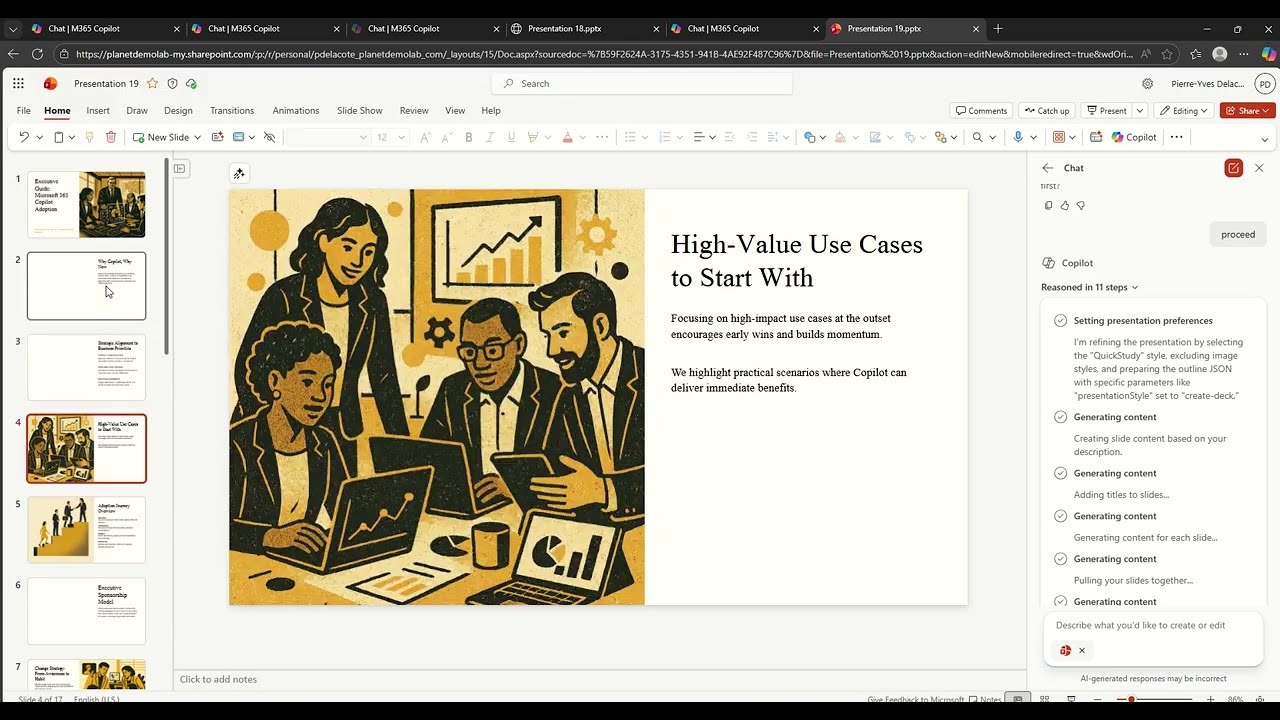Screen dimensions: 1280x720
Task: Select slide 5 thumbnail 'Adoption Journey Overview'
Action: [86, 530]
